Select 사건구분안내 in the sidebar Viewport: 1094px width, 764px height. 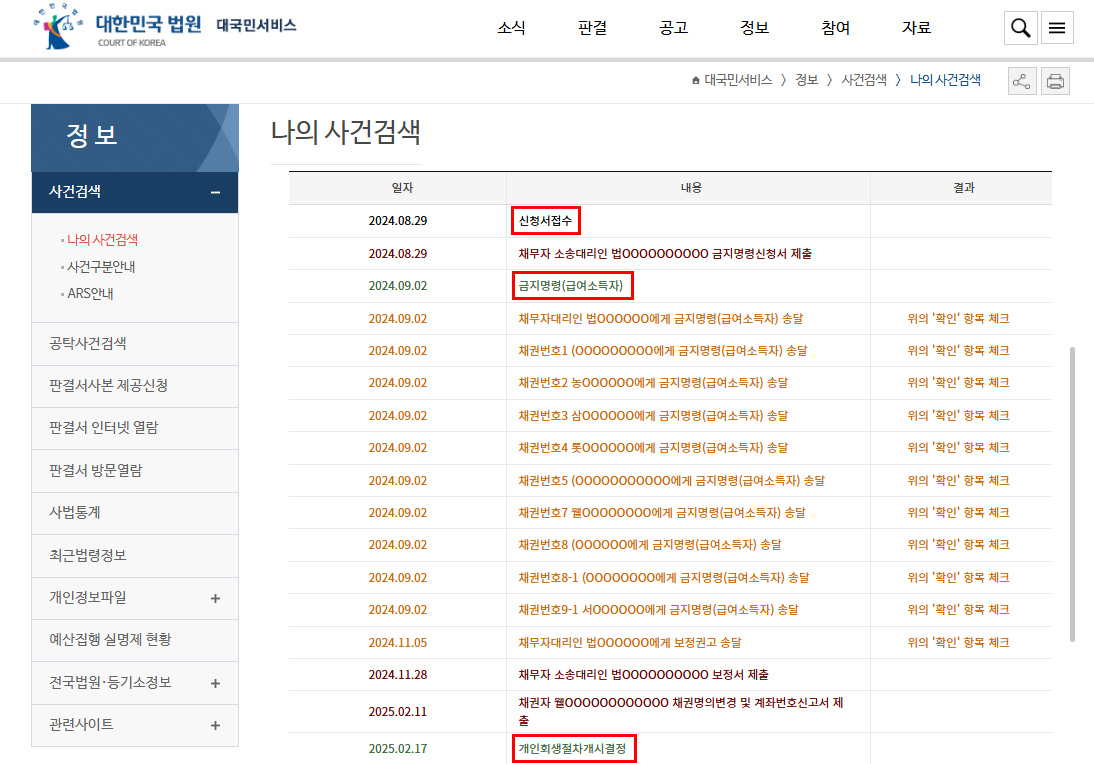[101, 267]
